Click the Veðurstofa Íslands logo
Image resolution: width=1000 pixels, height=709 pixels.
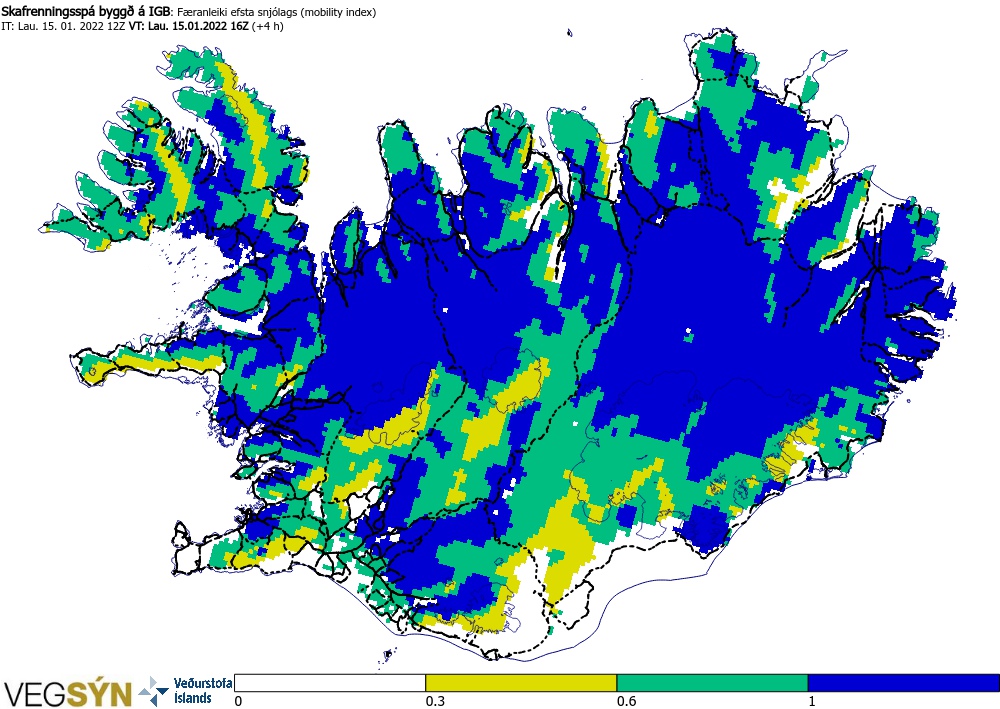point(186,691)
